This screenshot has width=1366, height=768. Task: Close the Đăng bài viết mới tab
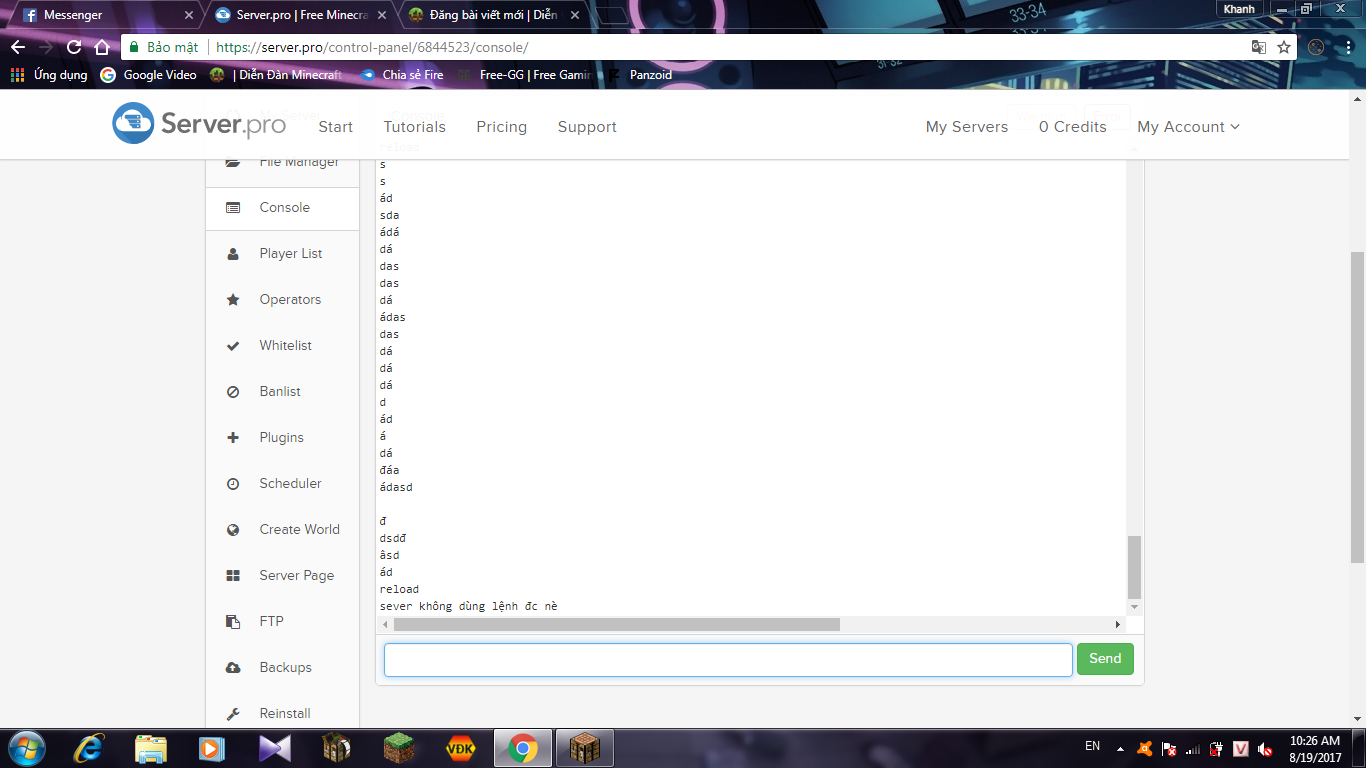tap(573, 15)
